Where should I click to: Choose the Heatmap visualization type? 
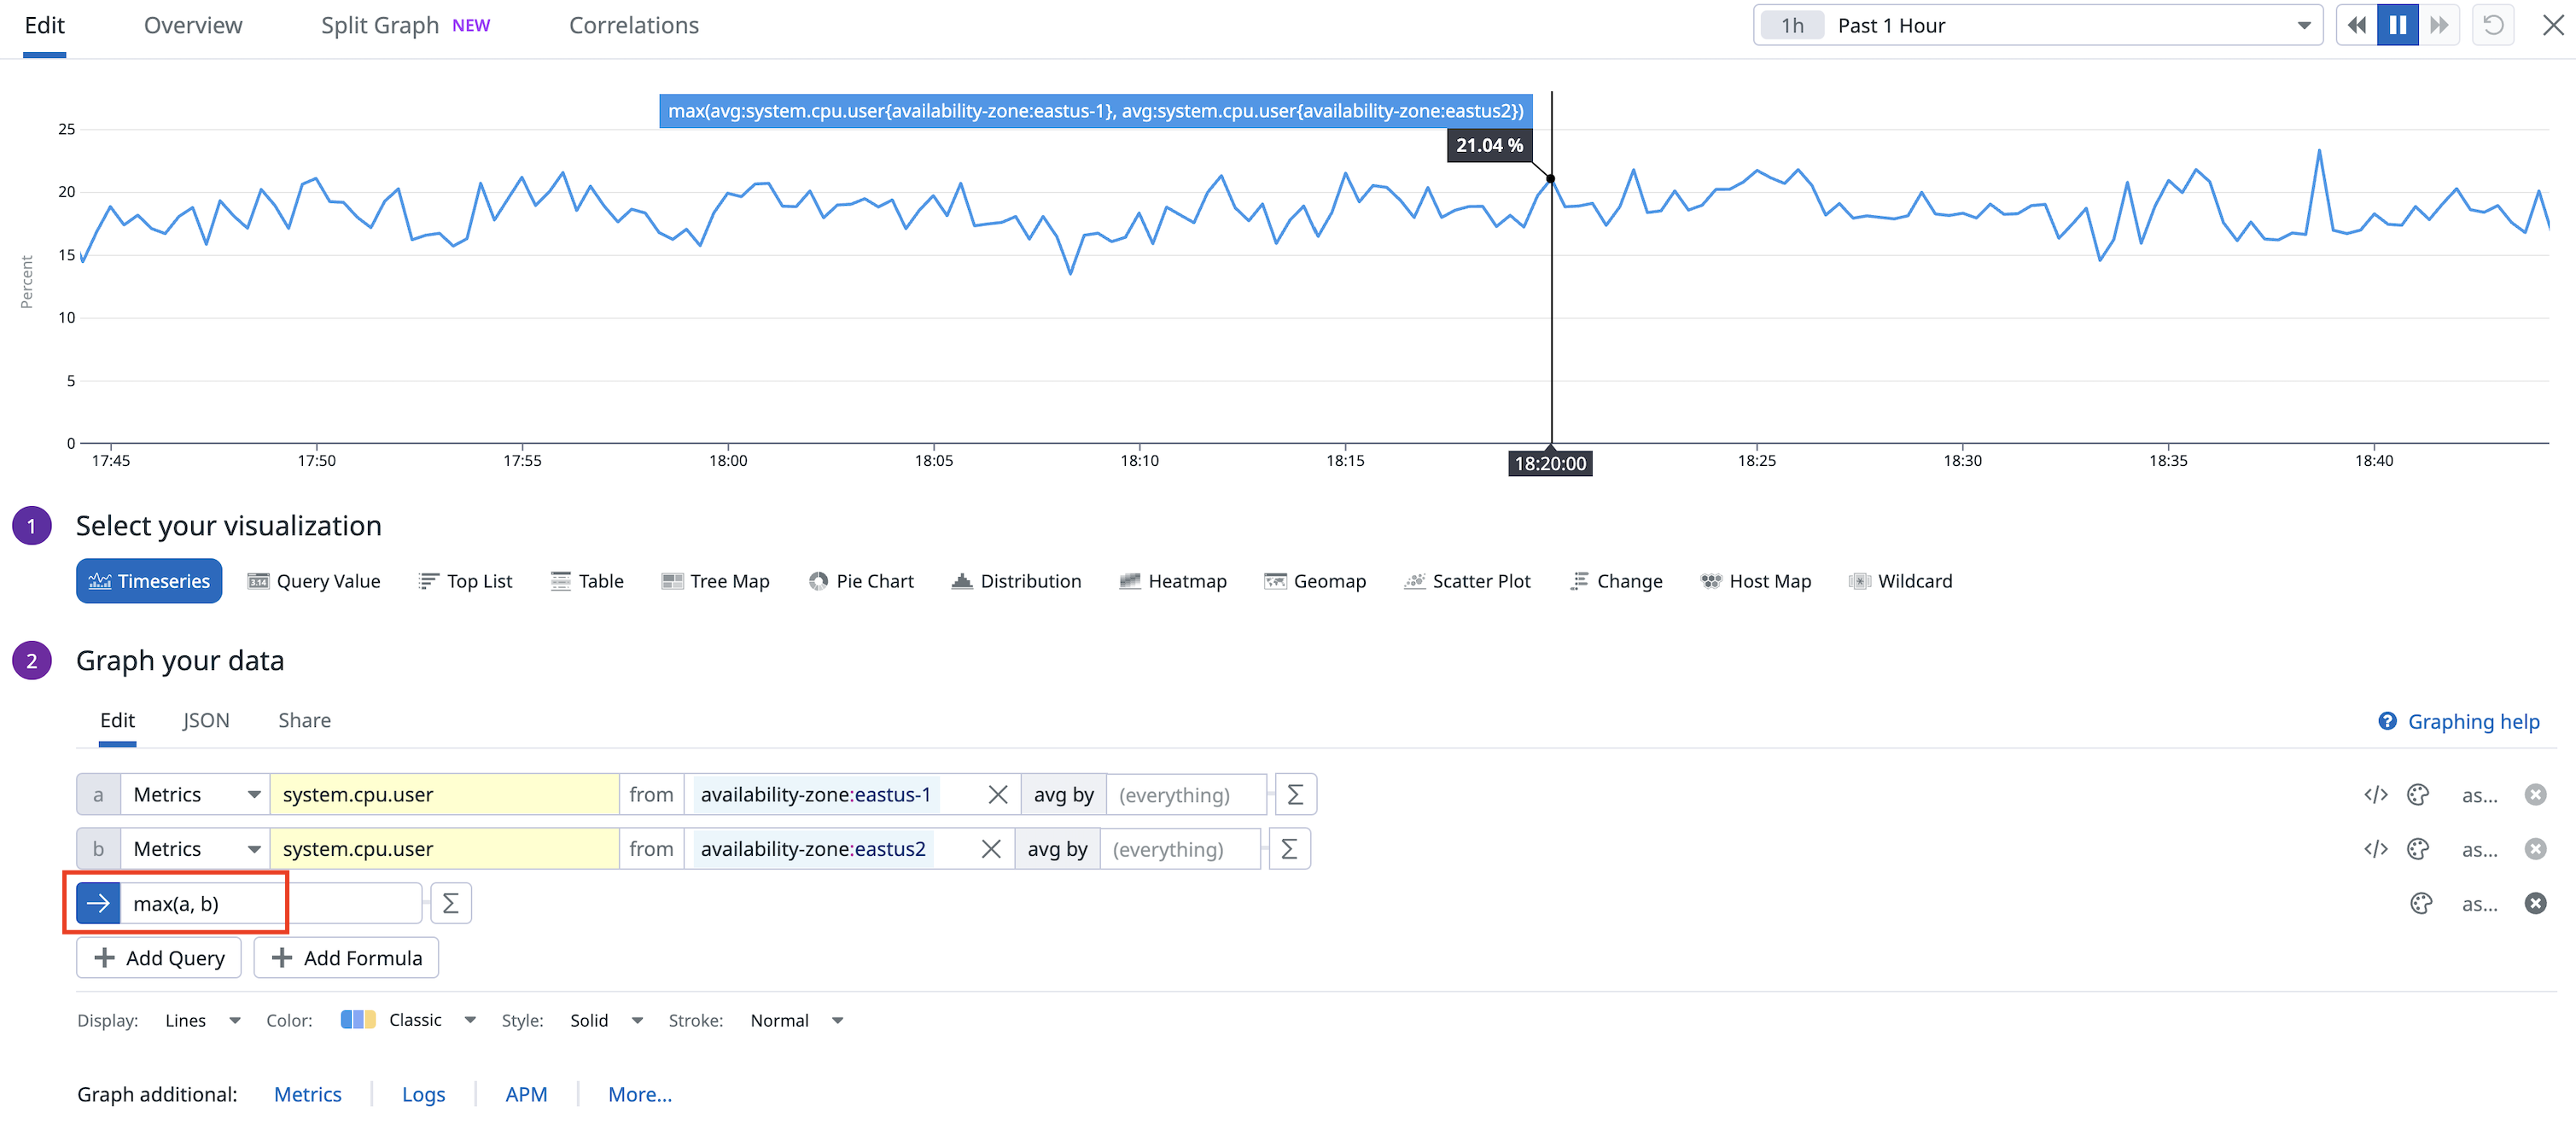pyautogui.click(x=1173, y=581)
